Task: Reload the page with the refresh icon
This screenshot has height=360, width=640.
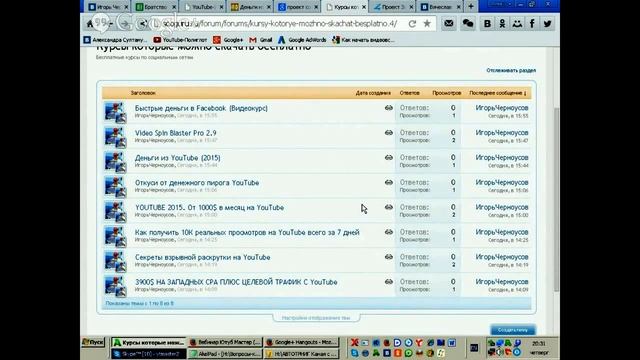Action: pyautogui.click(x=412, y=24)
